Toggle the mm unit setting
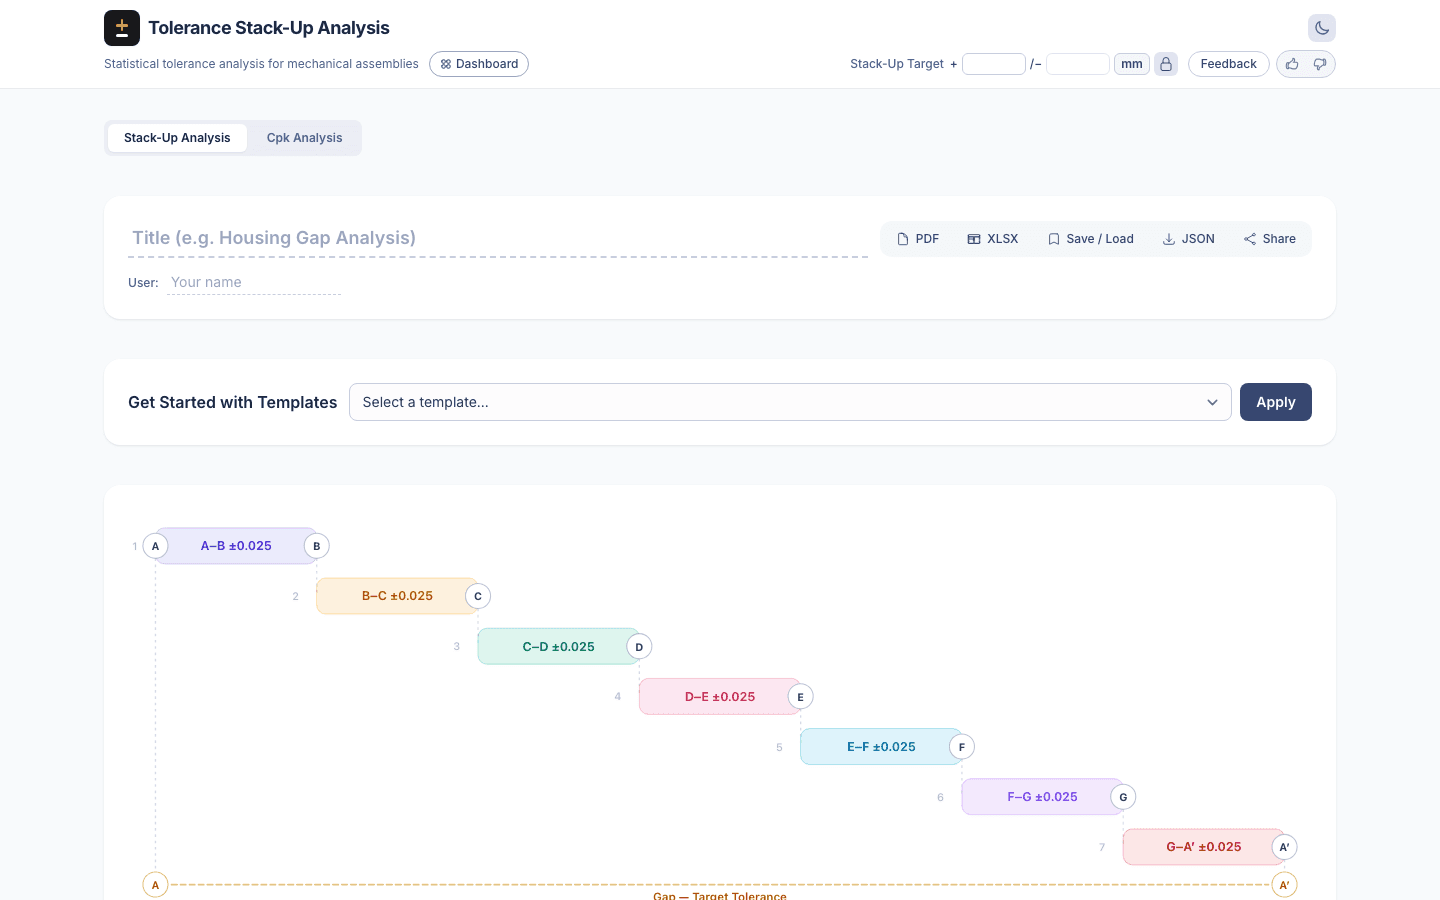Screen dimensions: 1440x900 (x=1131, y=63)
